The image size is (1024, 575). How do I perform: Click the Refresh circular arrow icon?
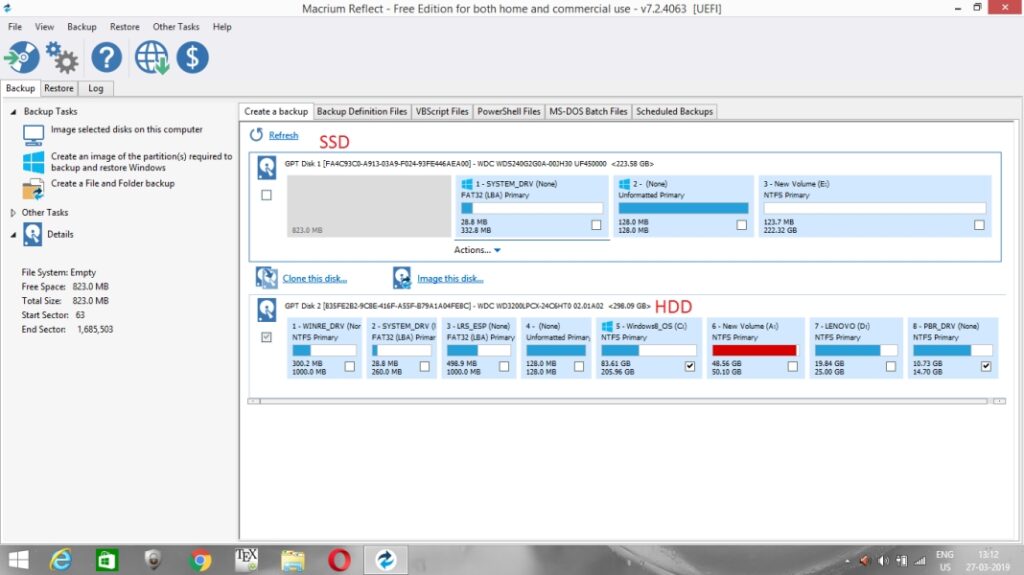[x=256, y=135]
